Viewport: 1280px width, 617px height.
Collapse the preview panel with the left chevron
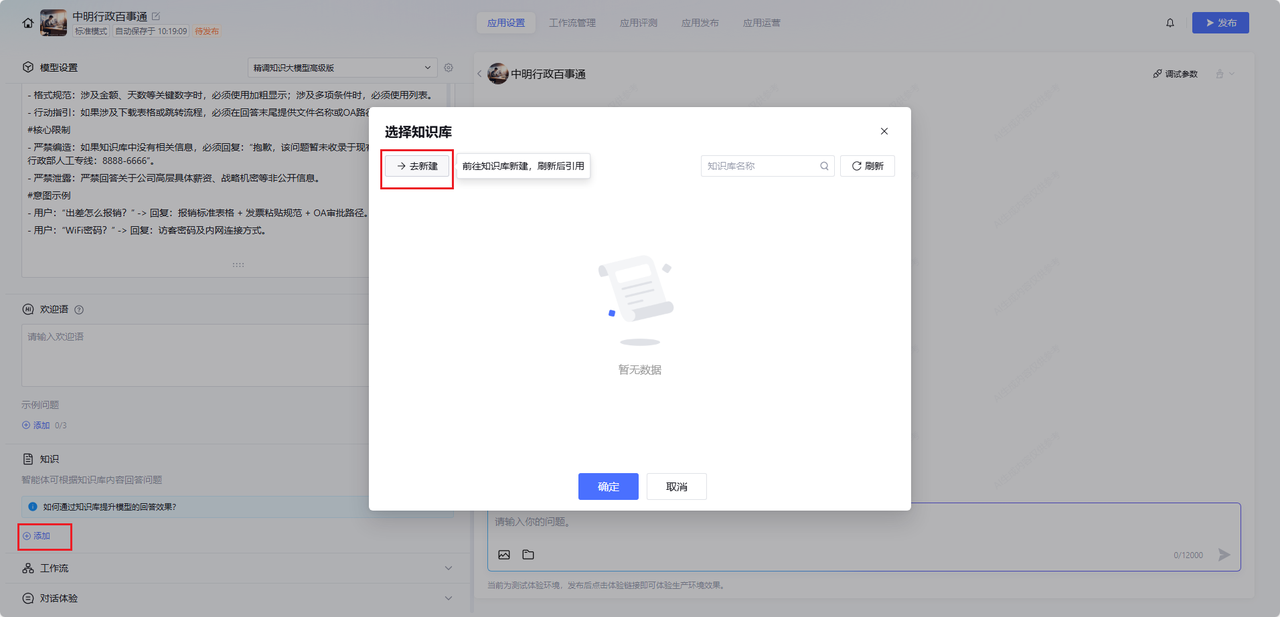point(479,74)
